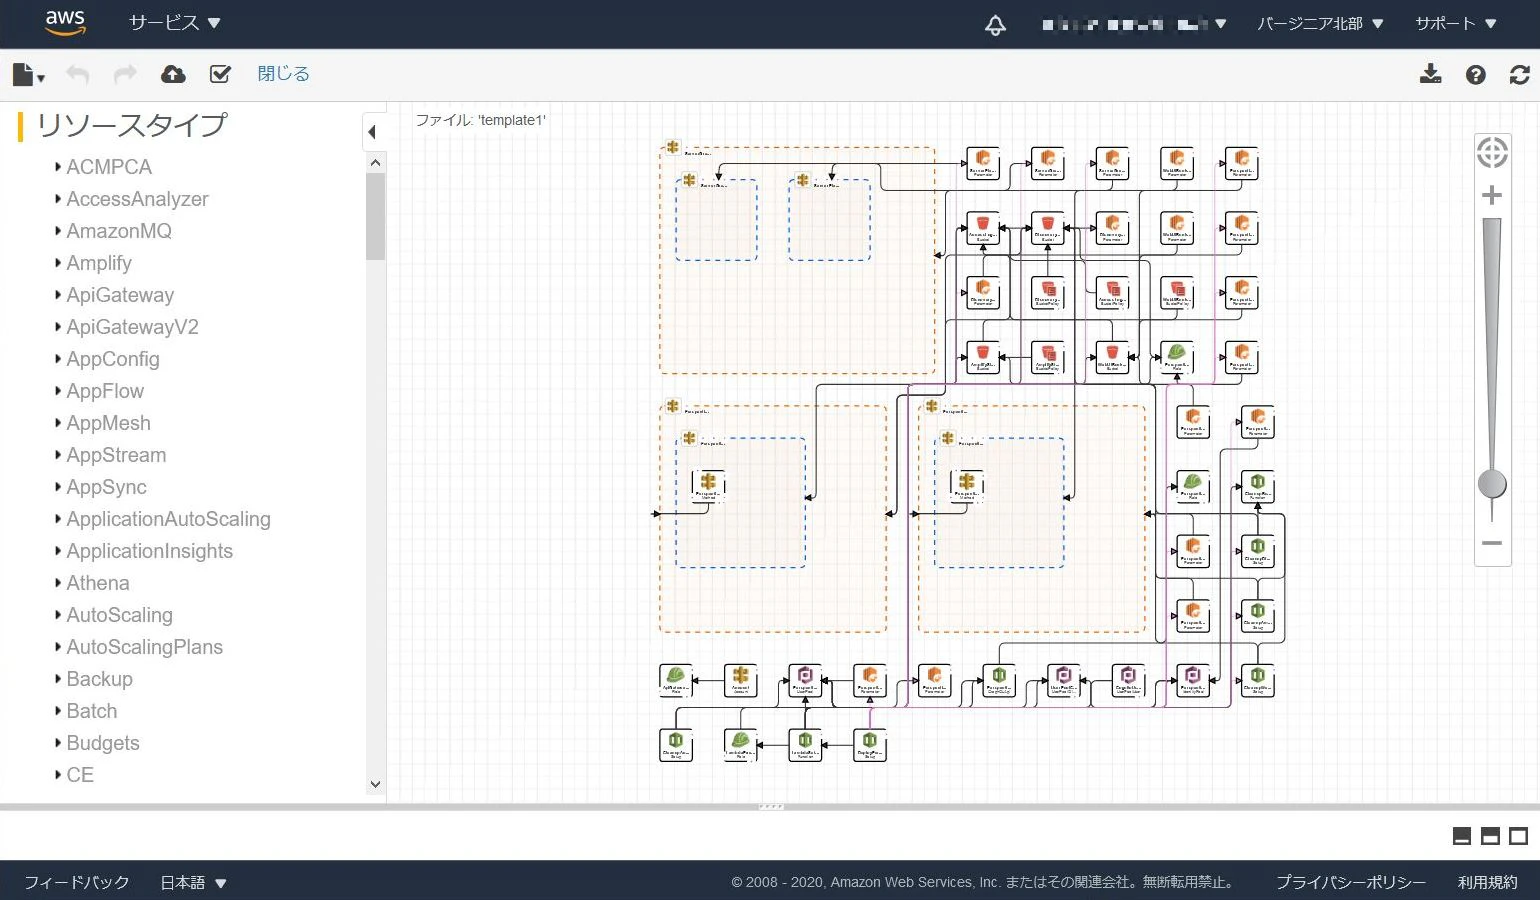Expand the AccessAnalyzer resource type
The height and width of the screenshot is (900, 1540).
coord(58,199)
